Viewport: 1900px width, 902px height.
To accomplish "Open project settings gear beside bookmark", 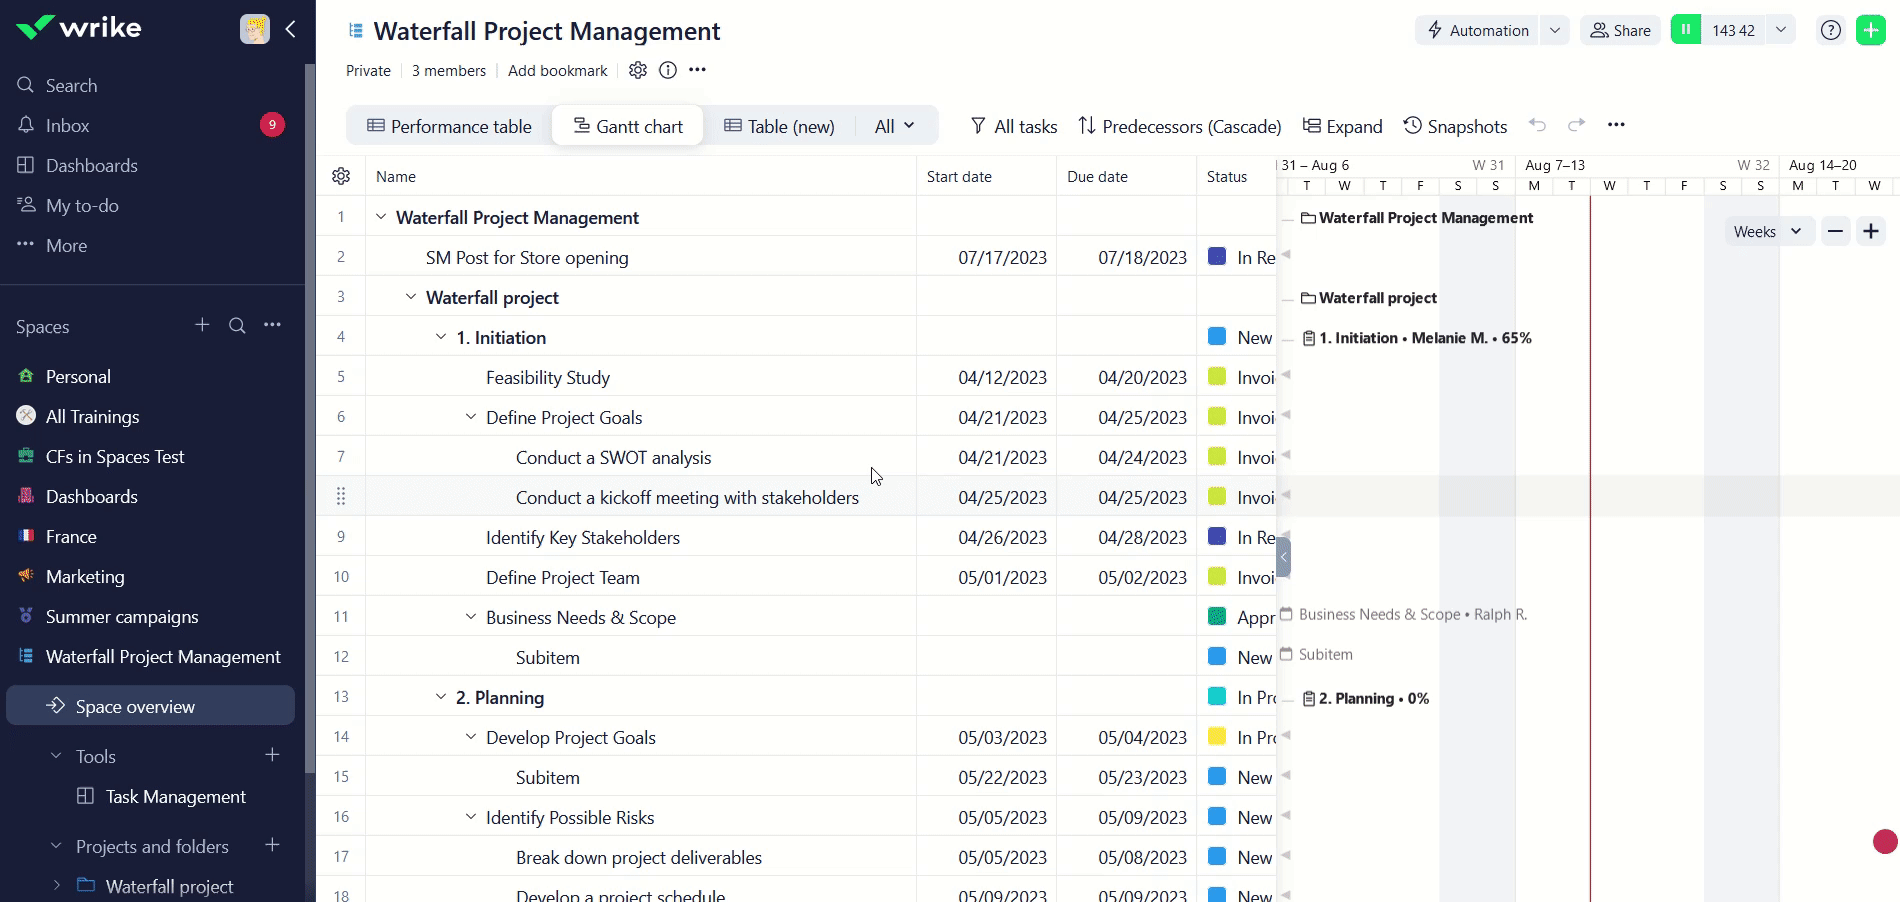I will [x=638, y=70].
